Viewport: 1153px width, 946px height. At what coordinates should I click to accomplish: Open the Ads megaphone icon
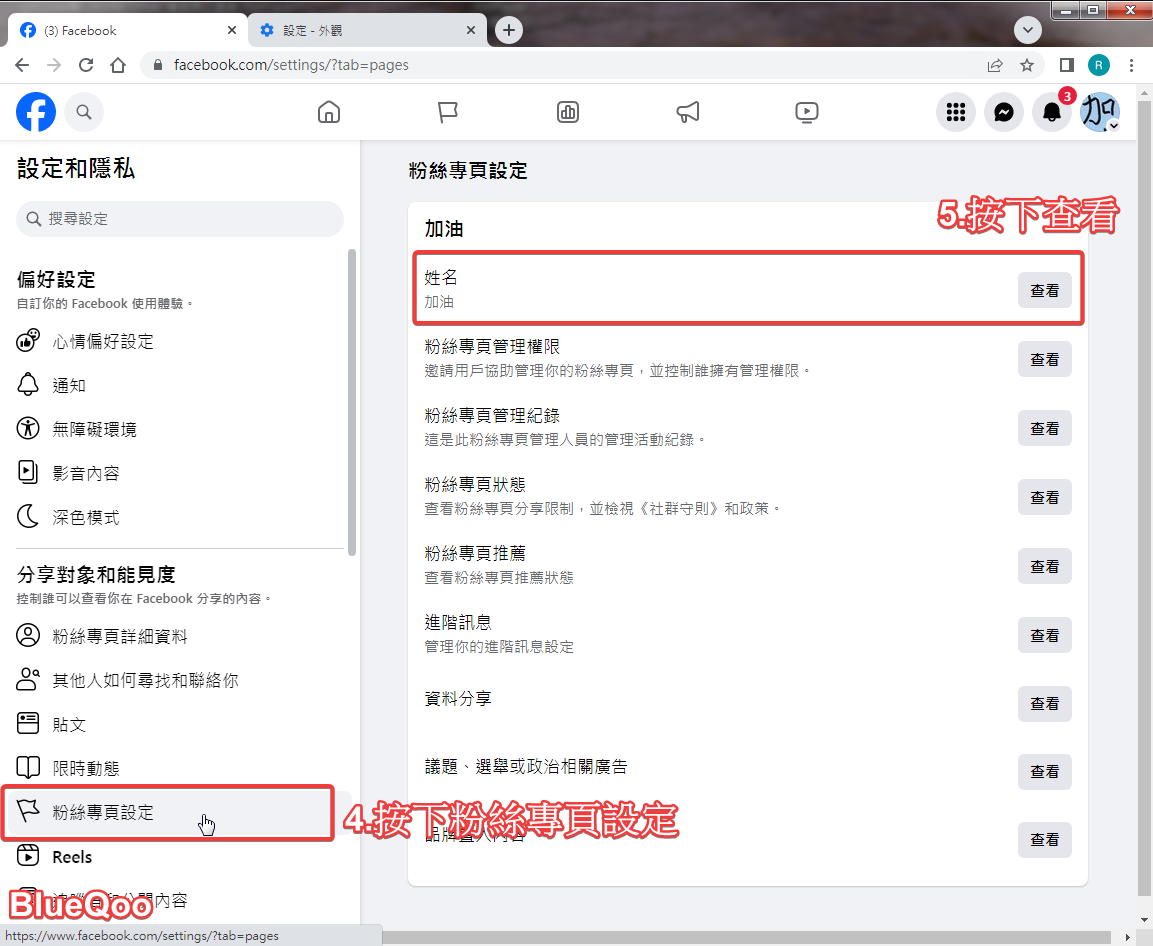coord(688,112)
